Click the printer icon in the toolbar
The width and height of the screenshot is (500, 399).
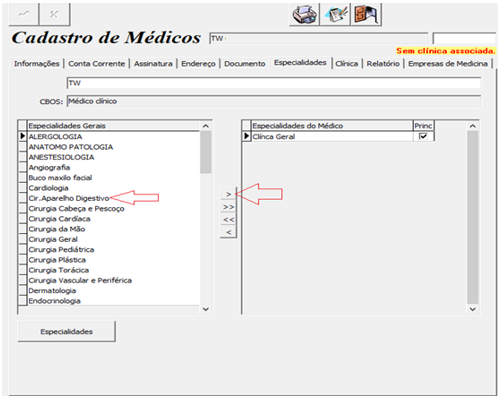pos(304,14)
